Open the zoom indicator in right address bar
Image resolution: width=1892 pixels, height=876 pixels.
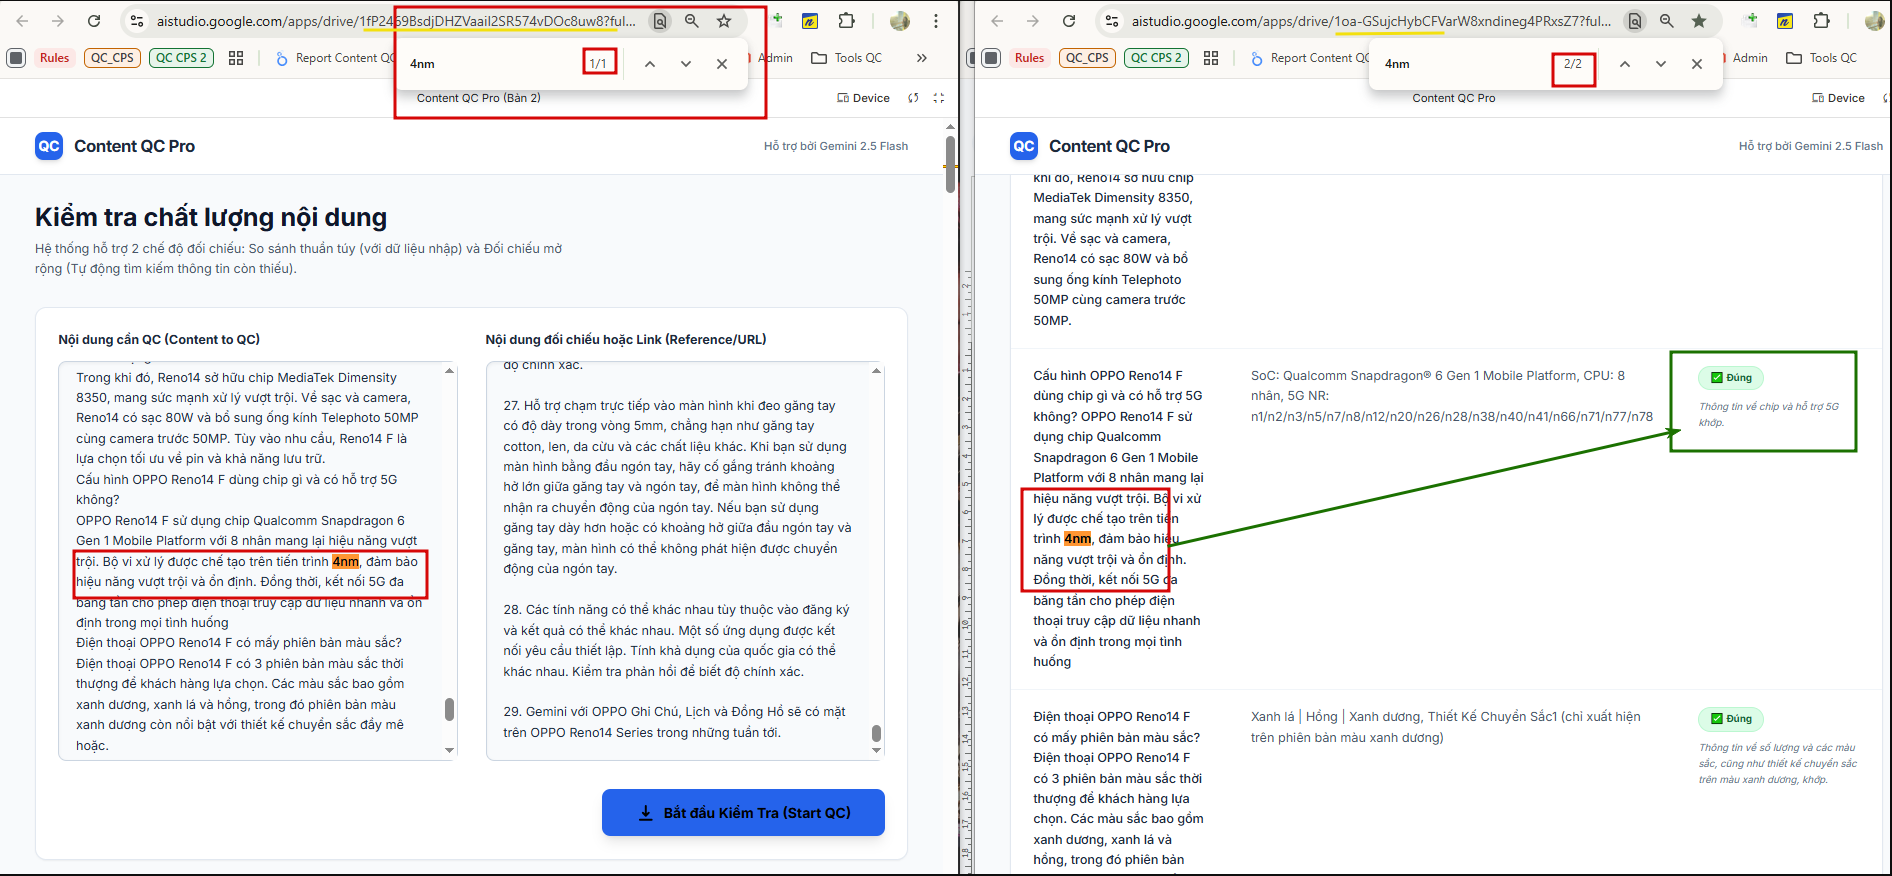1666,21
